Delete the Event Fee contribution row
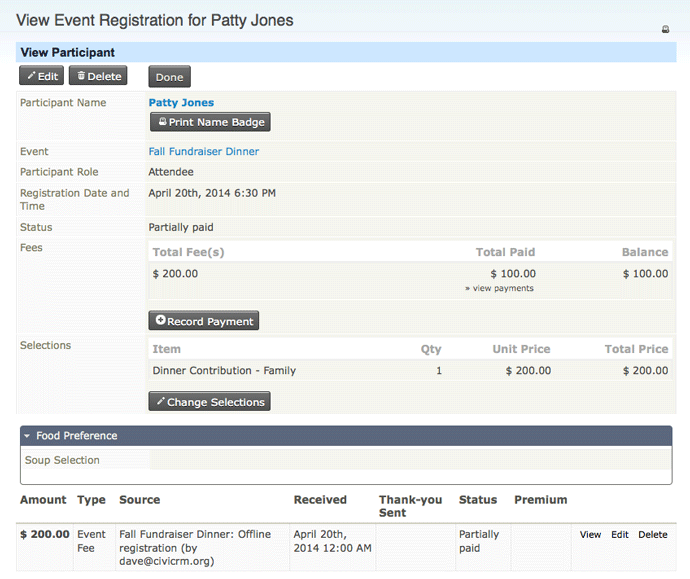This screenshot has height=579, width=690. click(652, 535)
